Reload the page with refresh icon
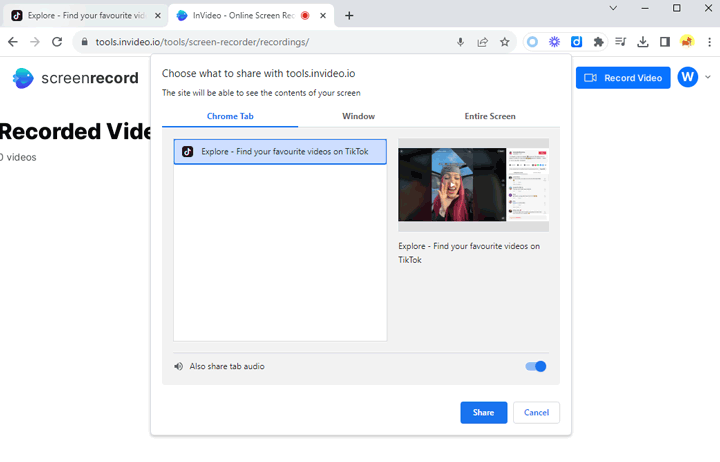720x462 pixels. coord(57,42)
